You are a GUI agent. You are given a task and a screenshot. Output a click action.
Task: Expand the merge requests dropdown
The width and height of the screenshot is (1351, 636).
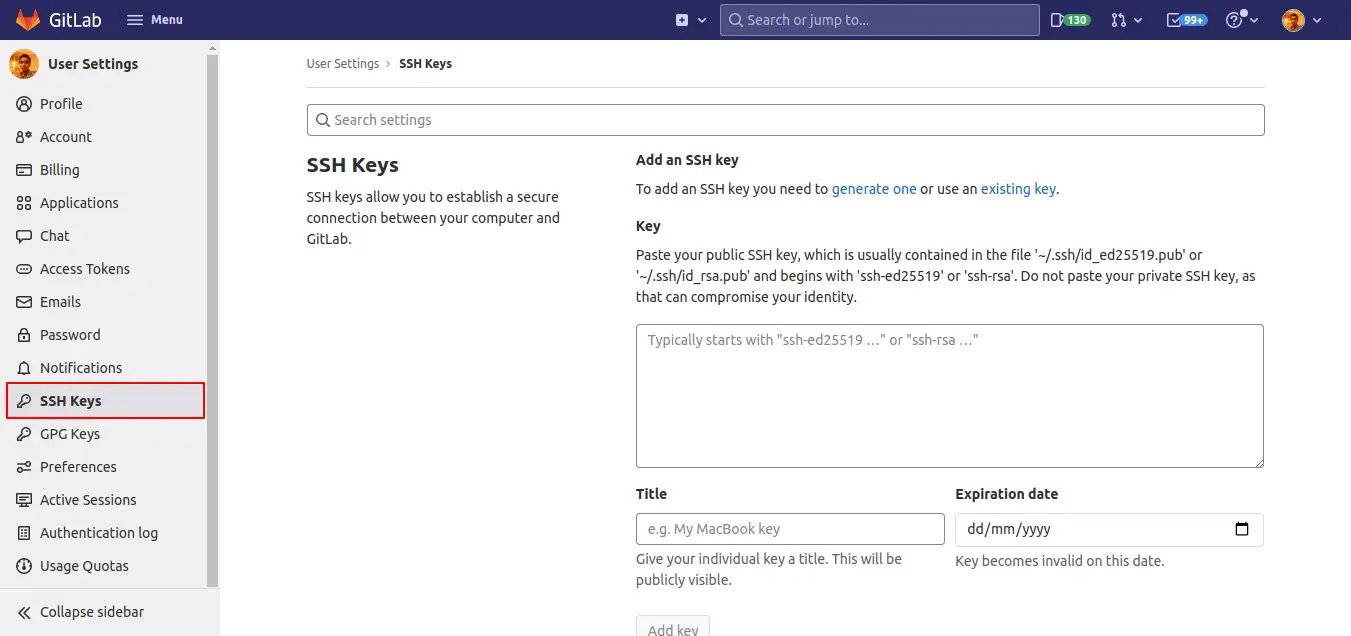1127,20
